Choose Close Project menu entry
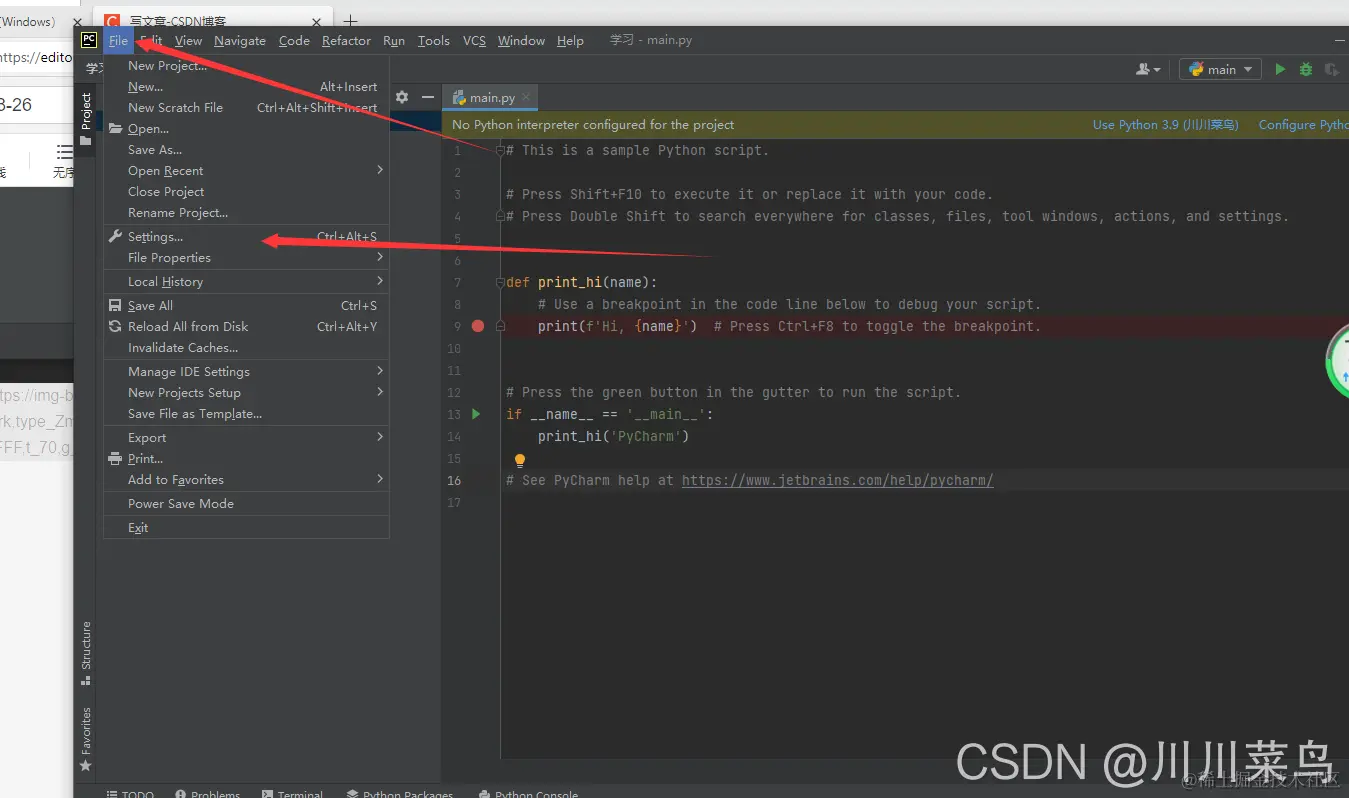The width and height of the screenshot is (1349, 798). 246,191
